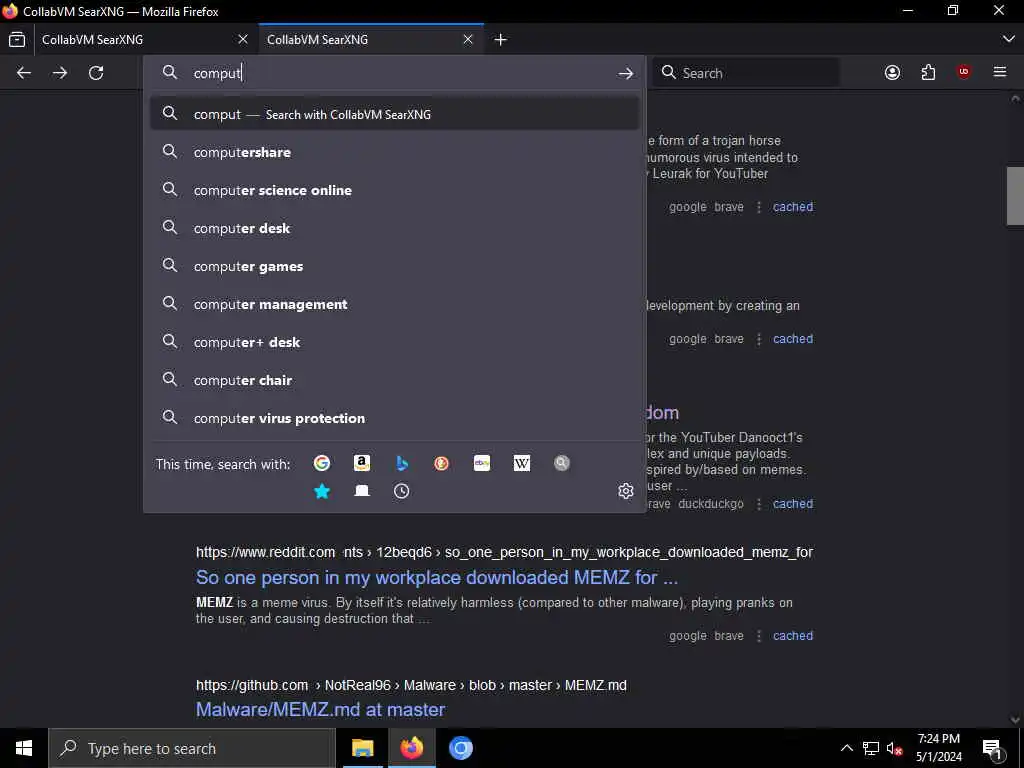Open the network status tray icon

click(x=871, y=748)
